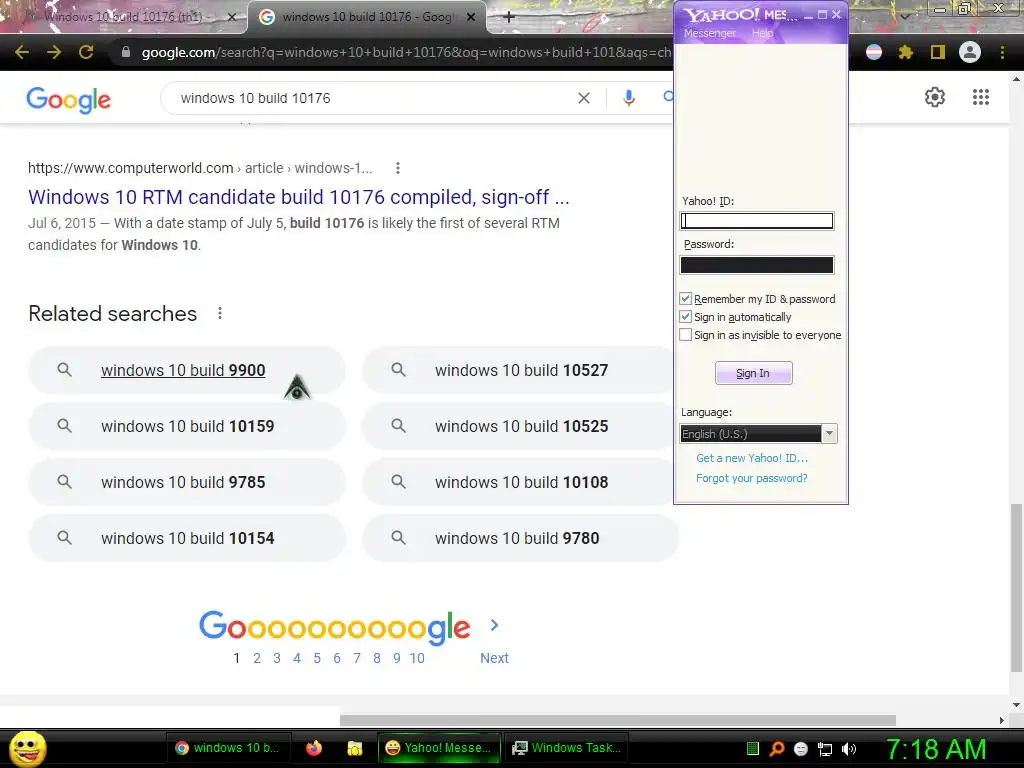The height and width of the screenshot is (768, 1024).
Task: Click Forgot your password link
Action: (752, 478)
